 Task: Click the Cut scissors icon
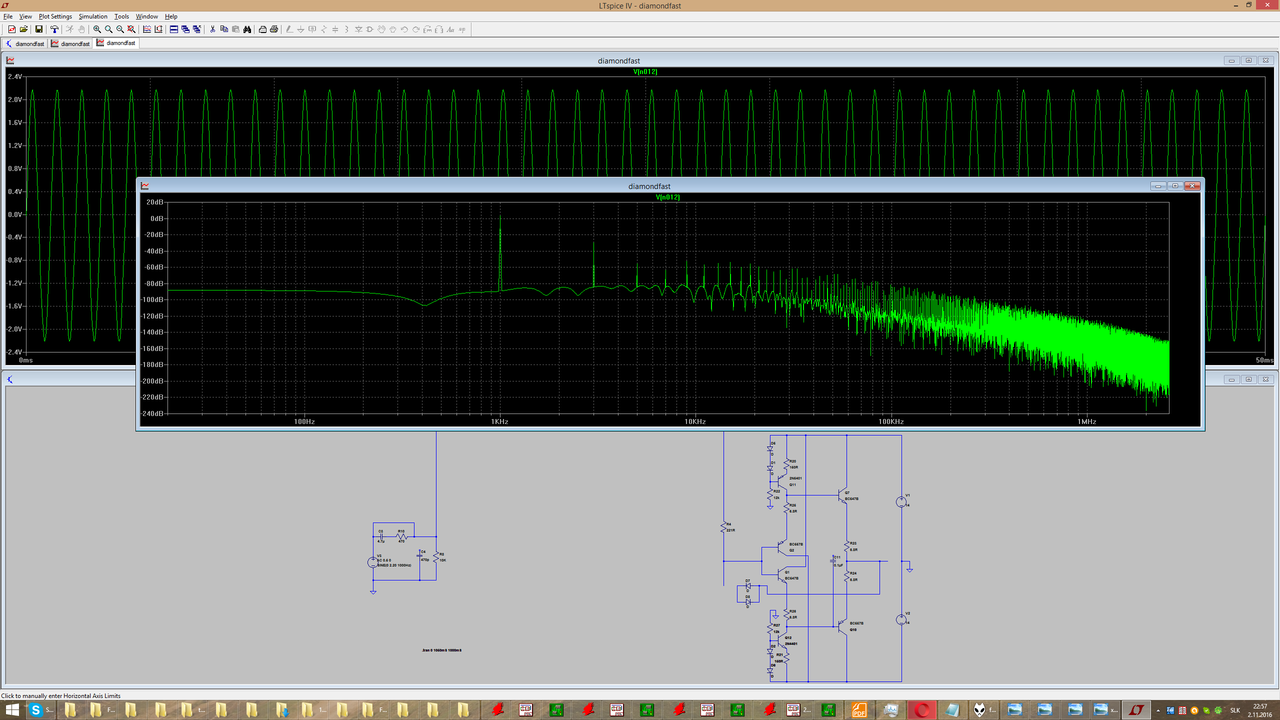point(212,29)
